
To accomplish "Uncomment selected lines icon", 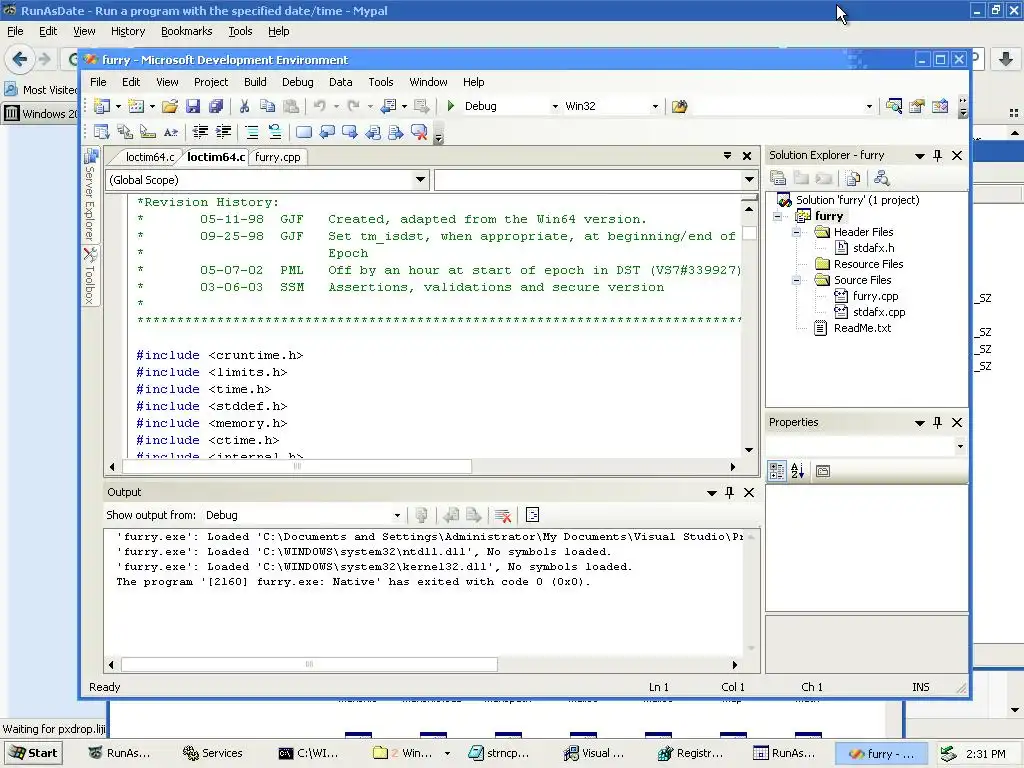I will (x=275, y=133).
